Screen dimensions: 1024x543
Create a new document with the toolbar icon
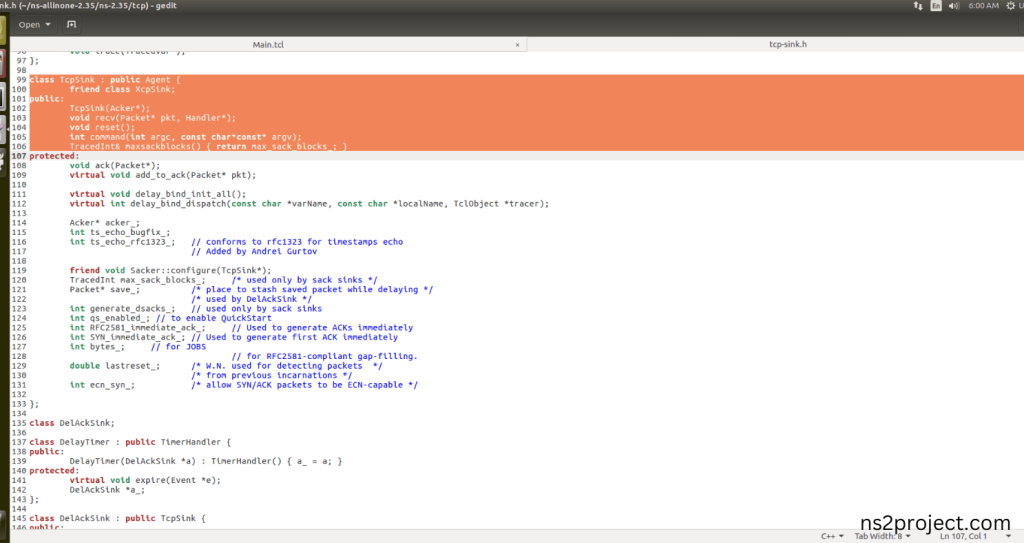pyautogui.click(x=71, y=25)
